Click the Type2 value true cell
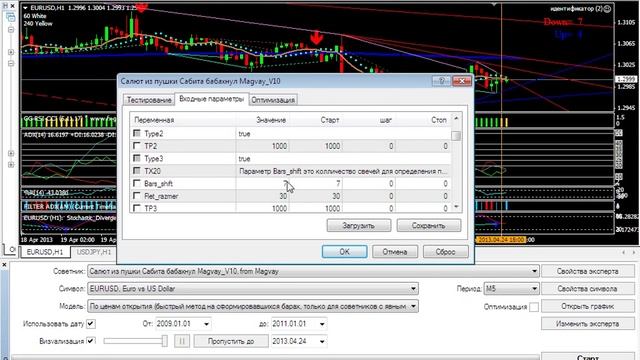Screen dimensions: 640x360 pos(343,134)
